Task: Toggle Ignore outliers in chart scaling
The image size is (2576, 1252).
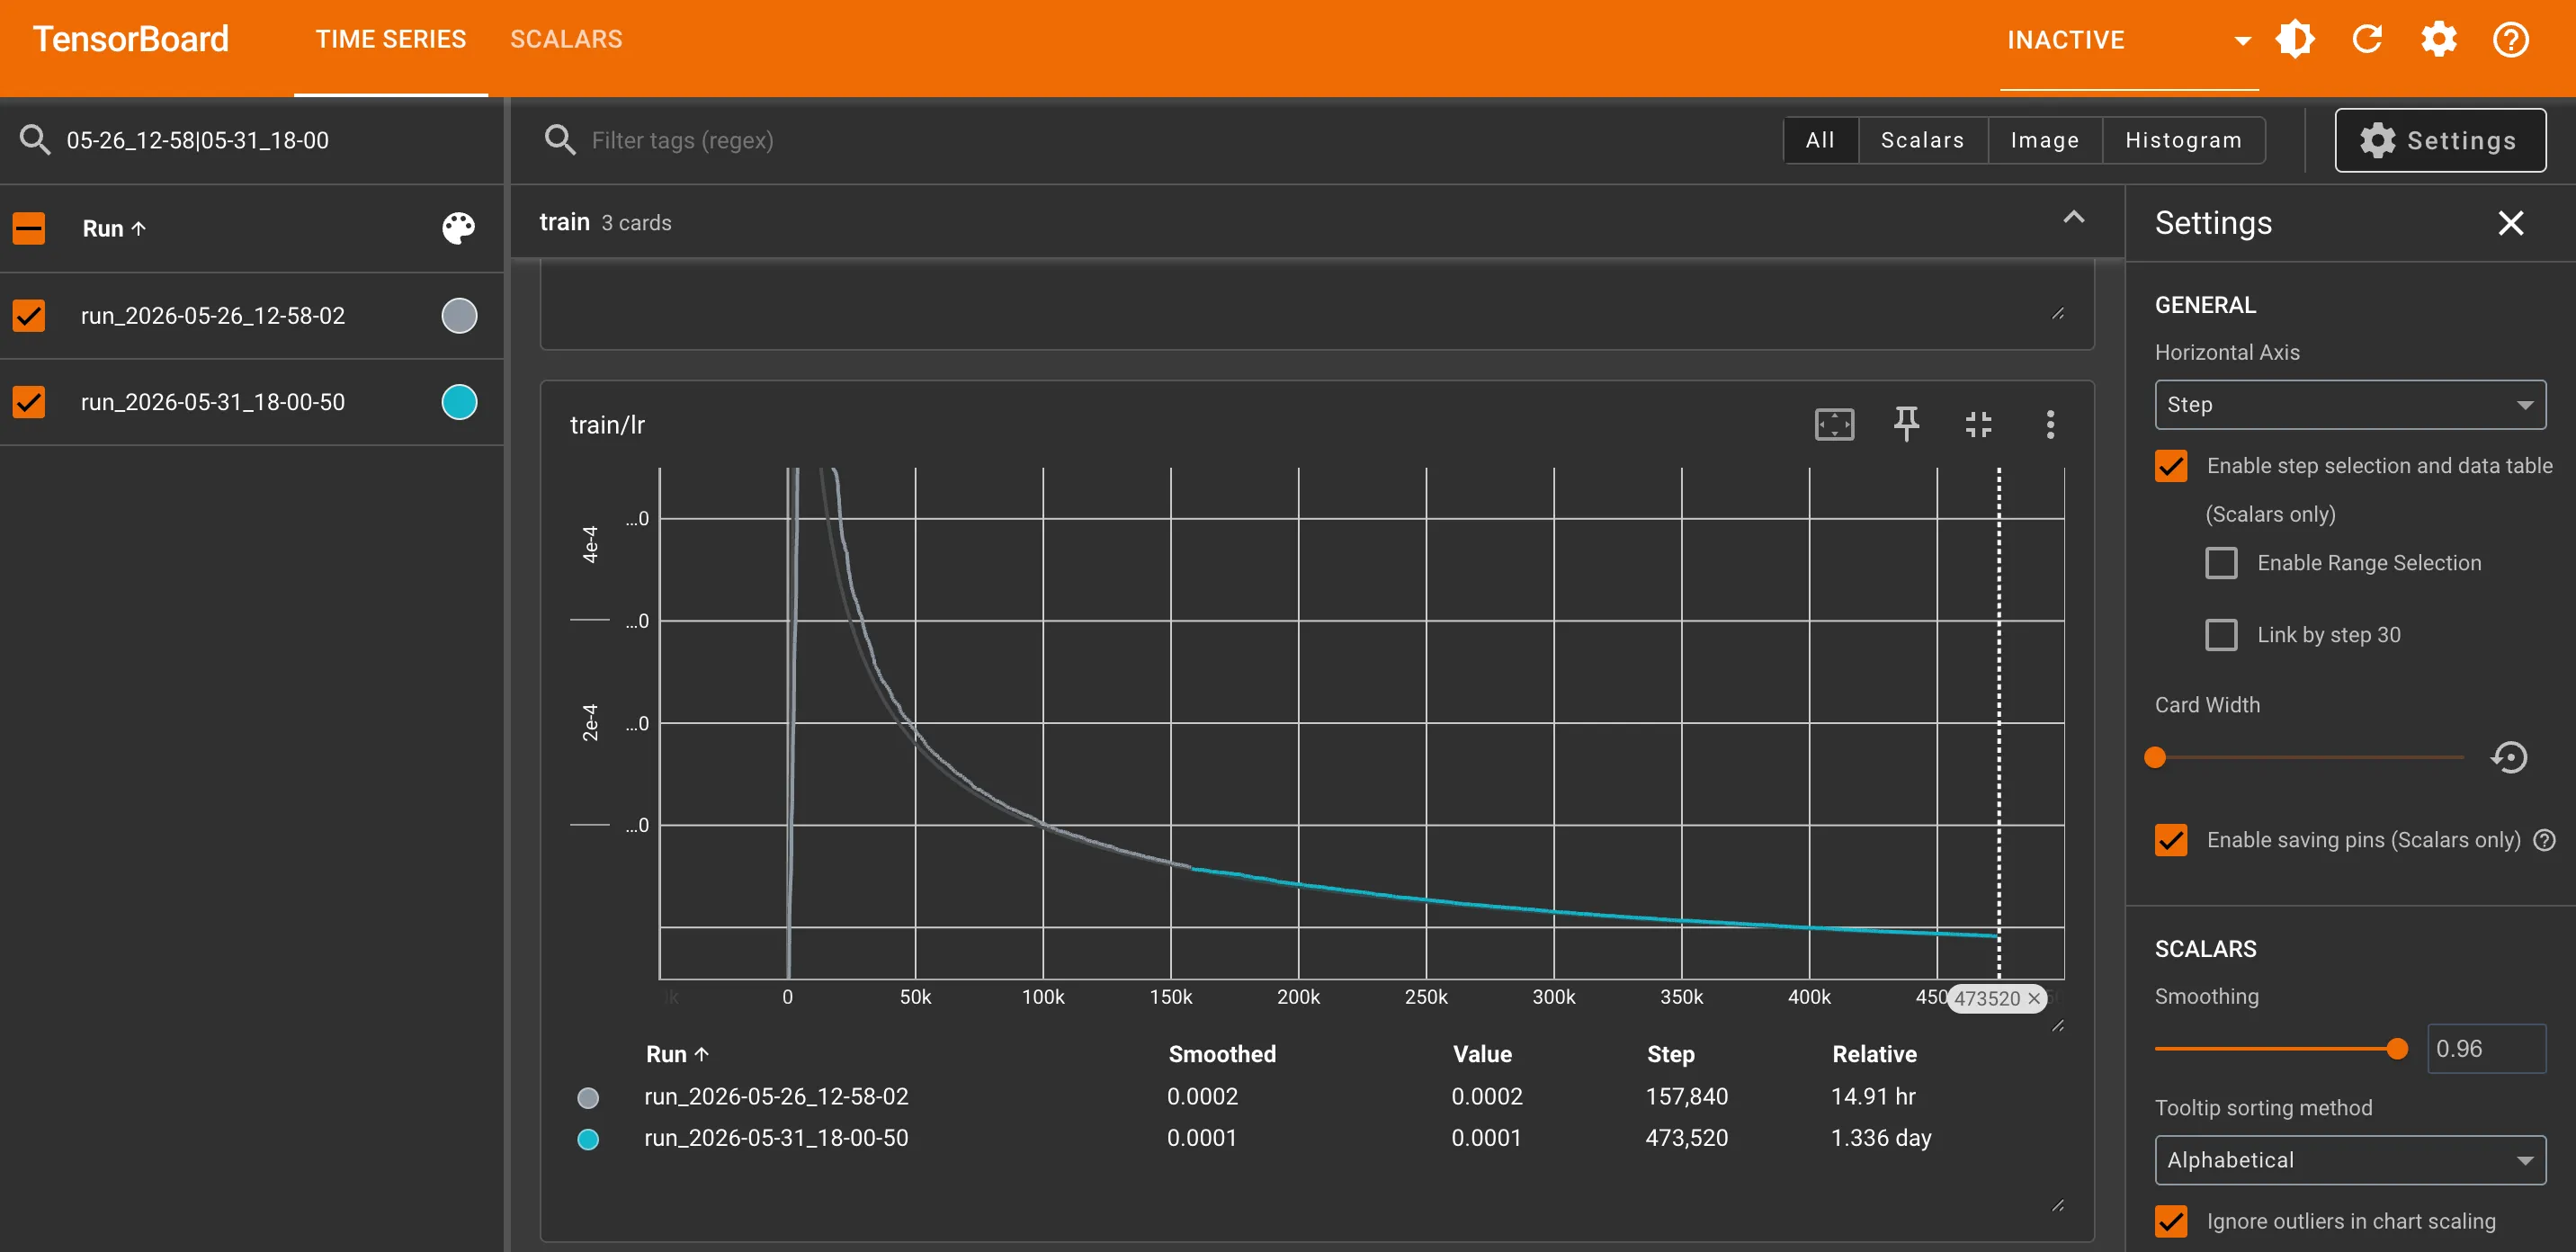Action: point(2171,1221)
